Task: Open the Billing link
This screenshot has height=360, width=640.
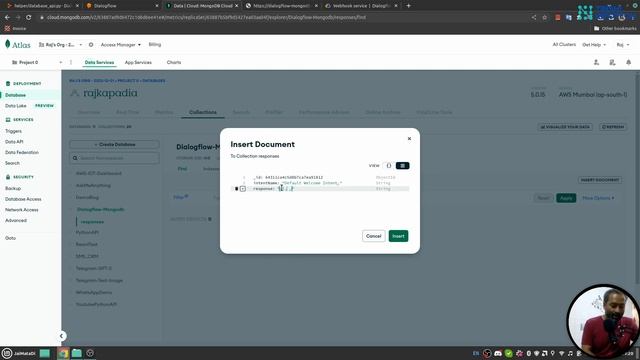Action: pos(155,44)
